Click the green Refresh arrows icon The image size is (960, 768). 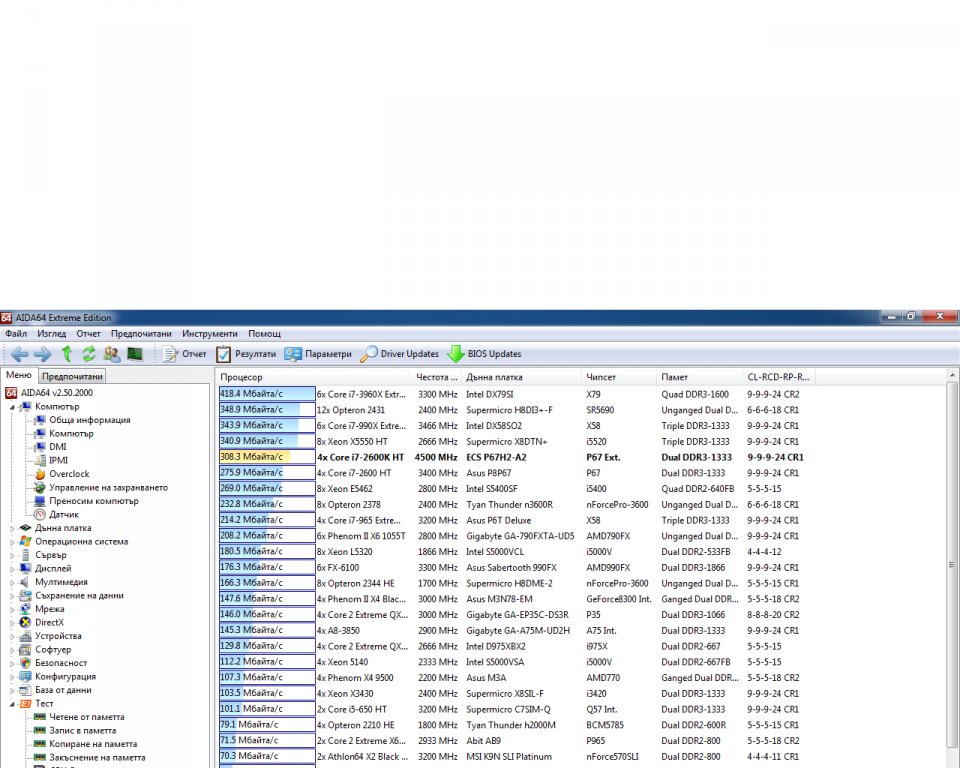click(x=89, y=354)
